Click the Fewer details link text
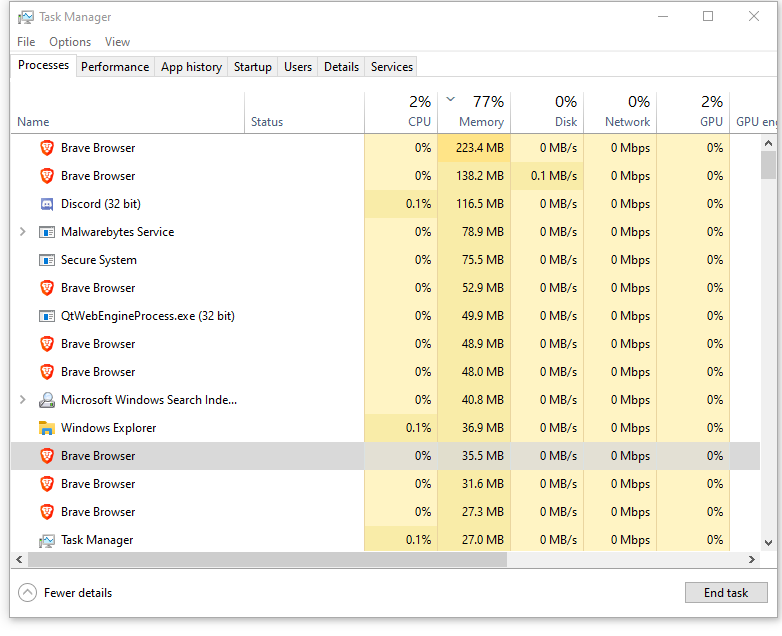The height and width of the screenshot is (636, 782). pyautogui.click(x=78, y=593)
